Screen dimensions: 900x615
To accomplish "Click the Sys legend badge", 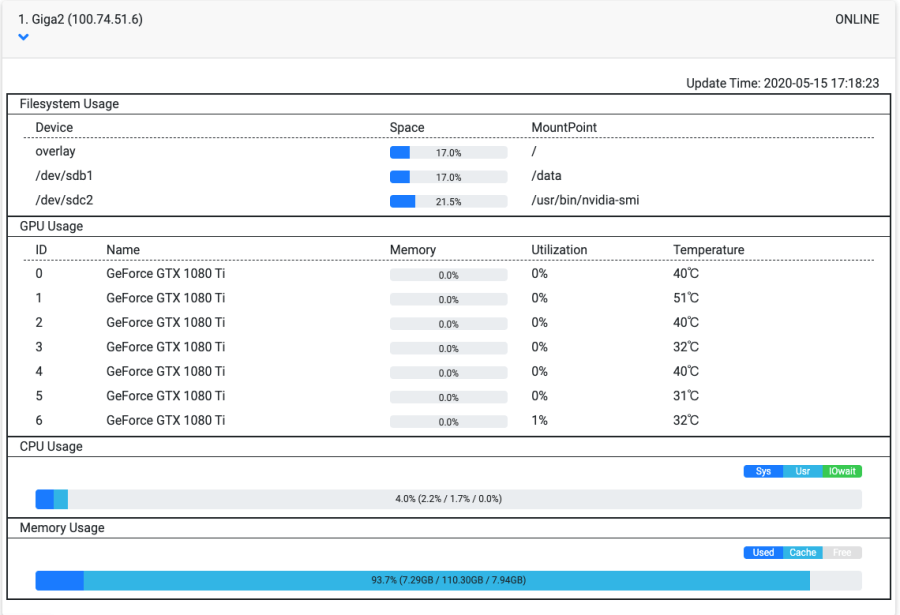I will pos(763,471).
